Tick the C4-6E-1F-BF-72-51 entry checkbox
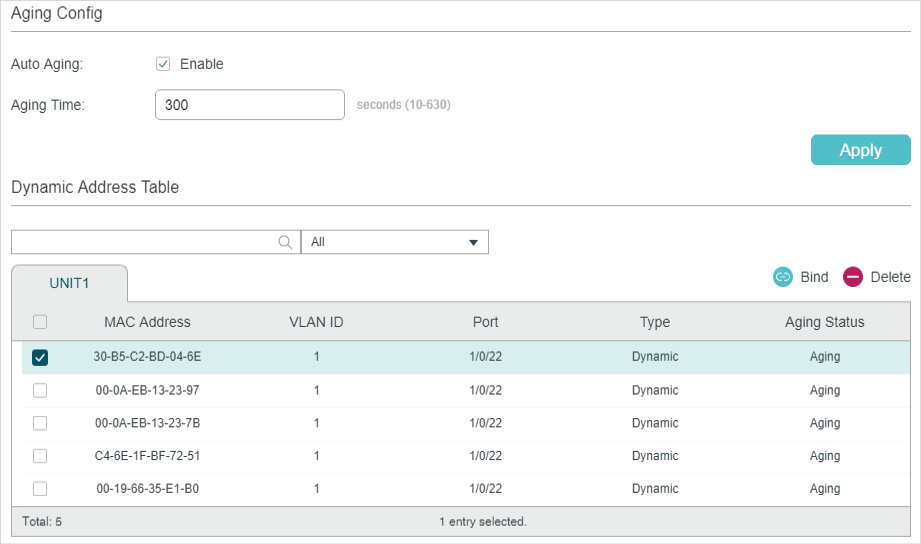Viewport: 921px width, 544px height. [x=40, y=456]
